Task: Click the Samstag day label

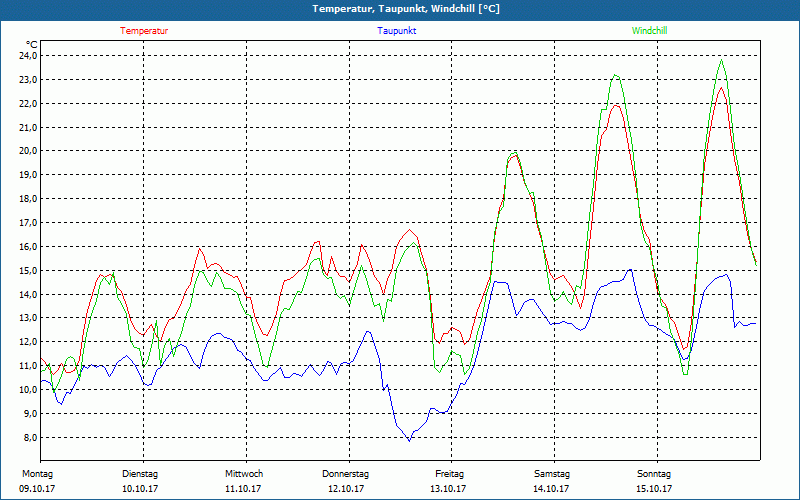Action: point(552,474)
